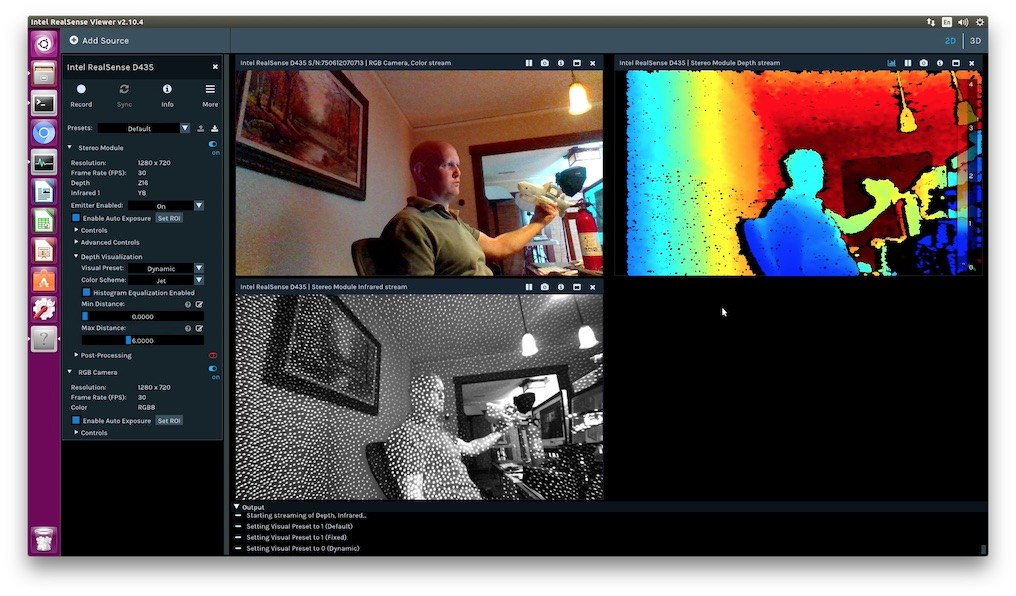The image size is (1016, 596).
Task: Toggle Stereo Module Enable Auto Exposure checkbox
Action: pos(76,218)
